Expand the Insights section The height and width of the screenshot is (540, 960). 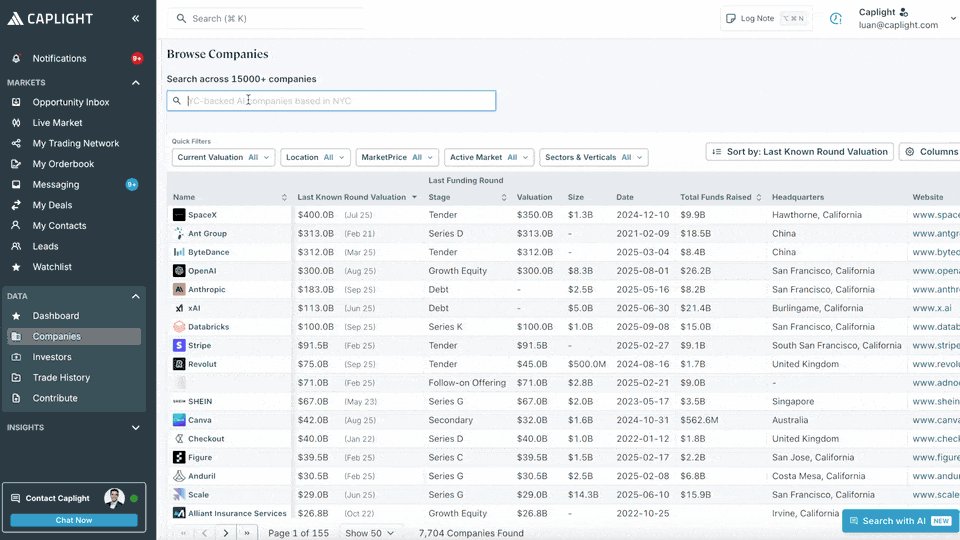coord(136,427)
